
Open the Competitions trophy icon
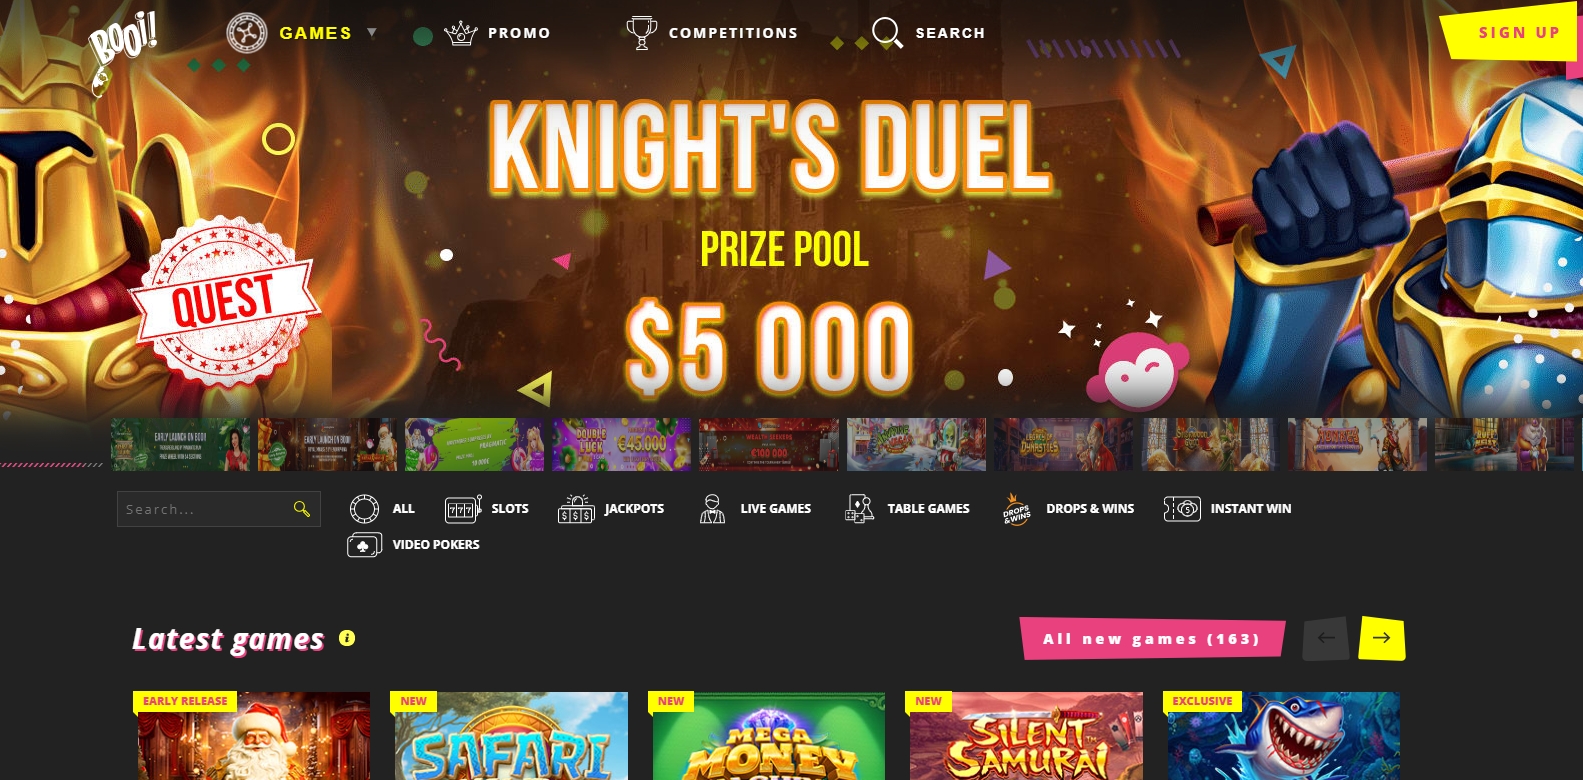click(641, 33)
